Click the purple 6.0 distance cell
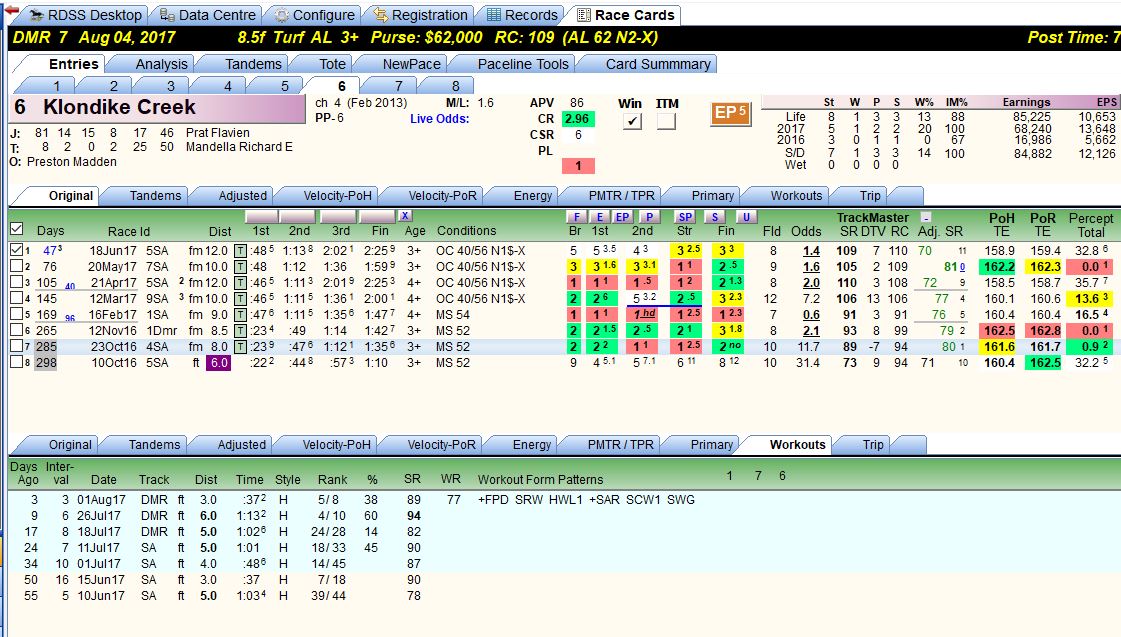The image size is (1121, 637). [x=219, y=362]
